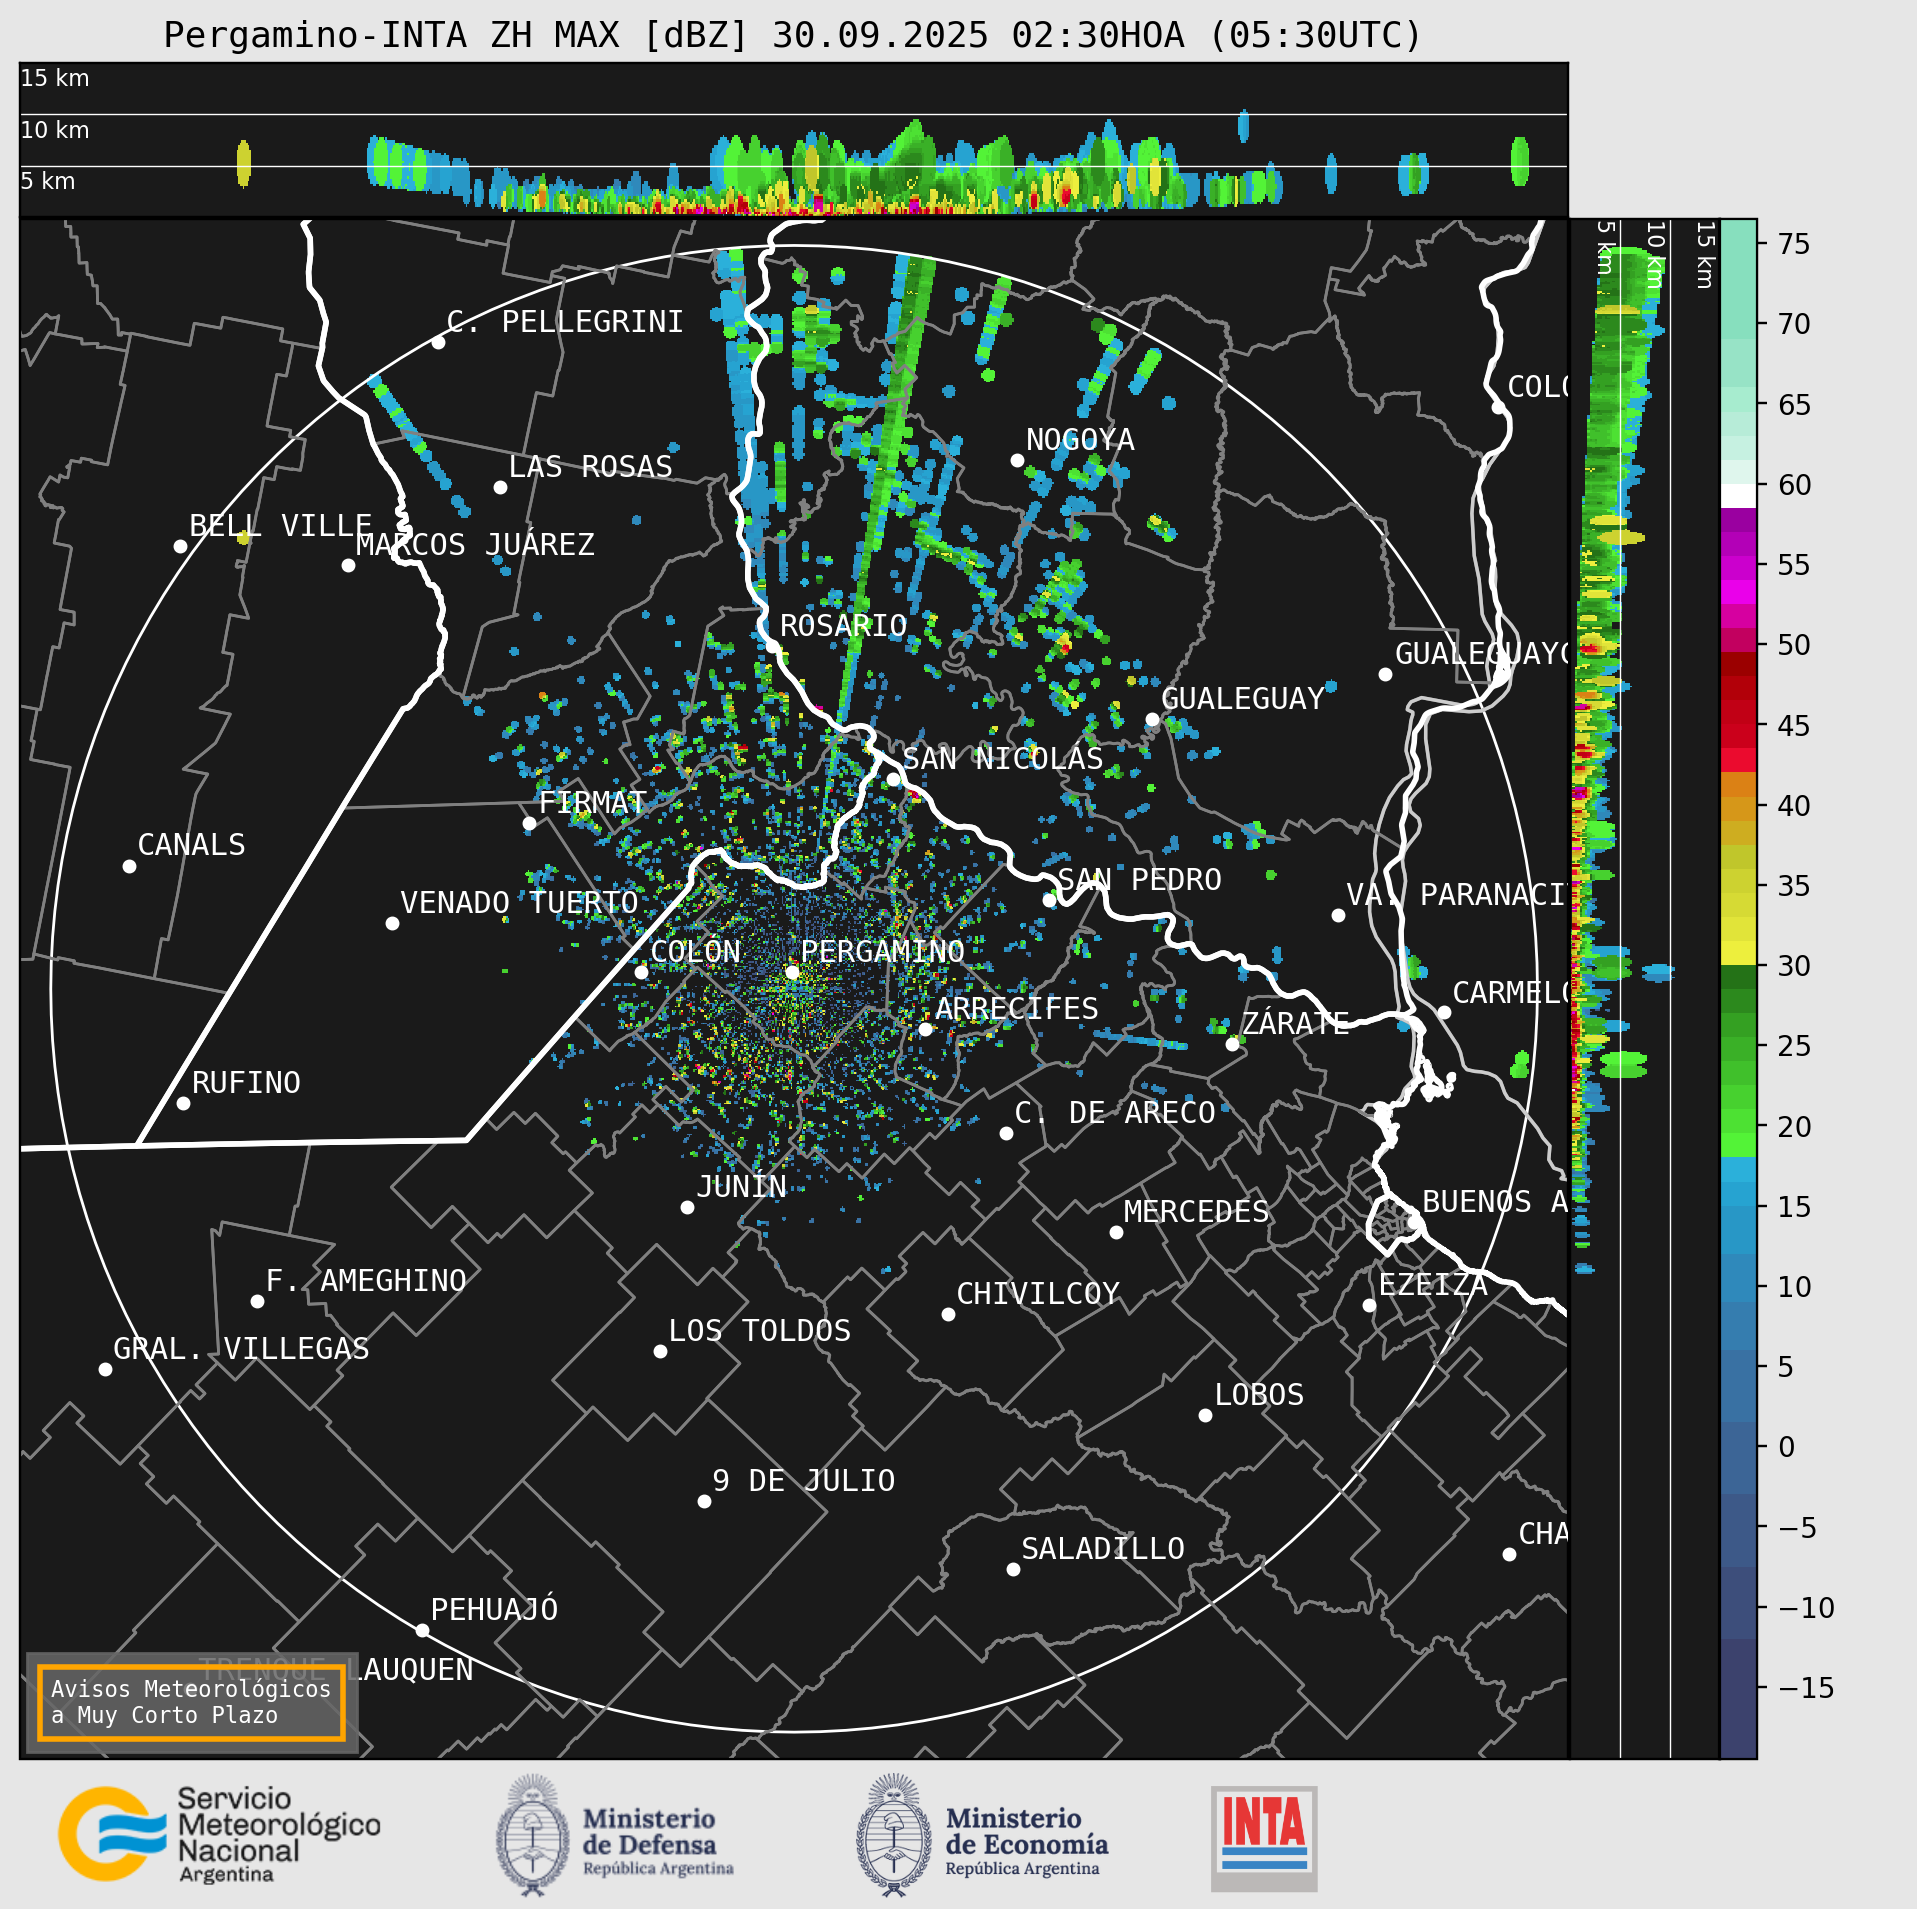Click the Chivilcoy marker dot

click(x=948, y=1314)
